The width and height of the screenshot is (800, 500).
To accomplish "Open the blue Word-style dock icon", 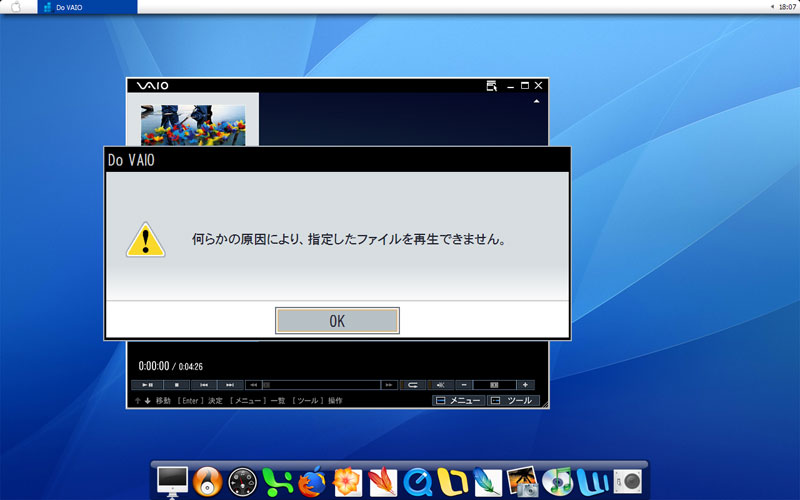I will click(x=593, y=482).
